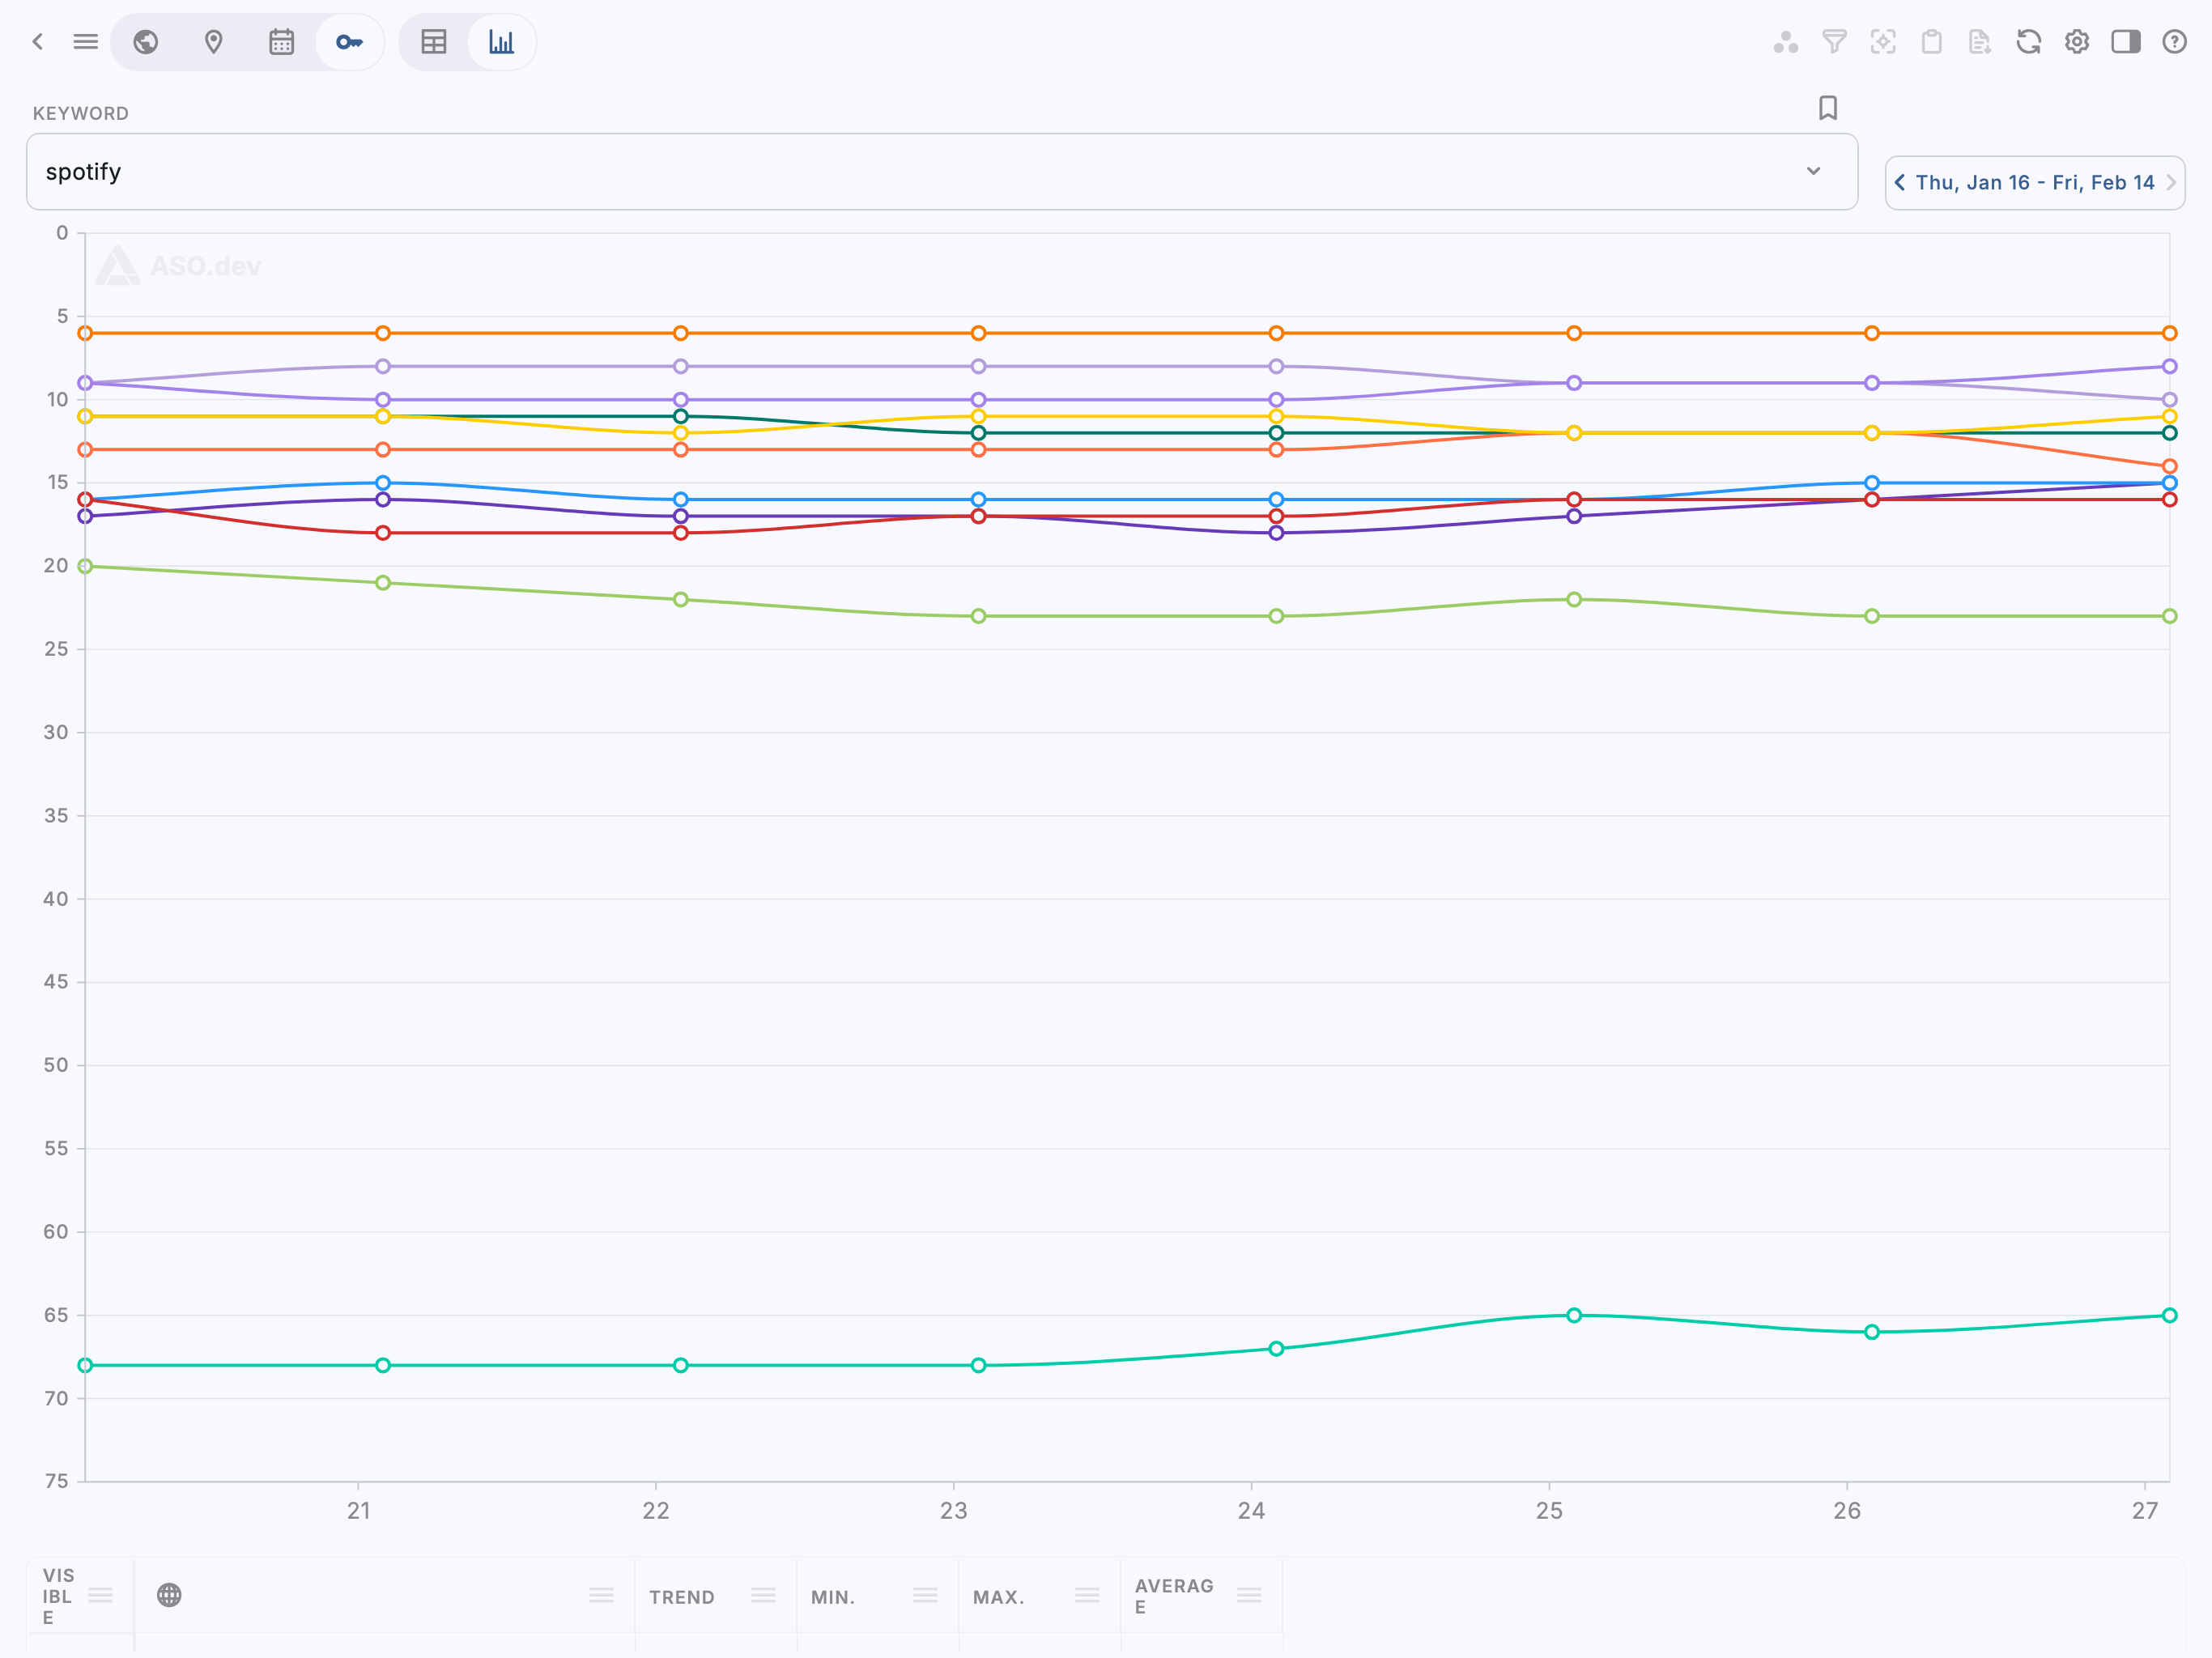Viewport: 2212px width, 1658px height.
Task: Click the three-dots cluster icon
Action: tap(1786, 42)
